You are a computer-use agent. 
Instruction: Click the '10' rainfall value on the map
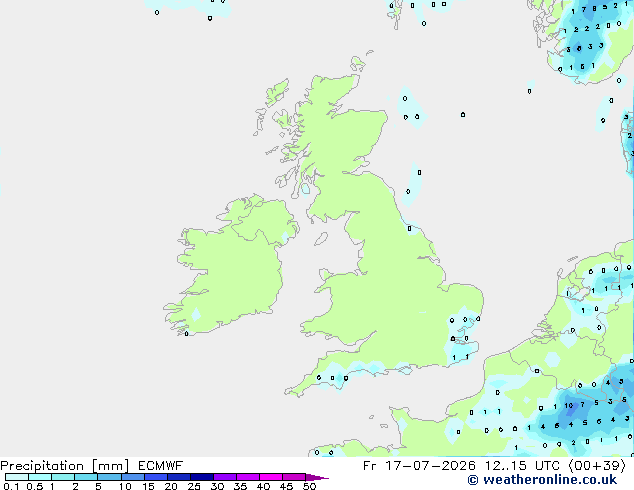tap(569, 406)
